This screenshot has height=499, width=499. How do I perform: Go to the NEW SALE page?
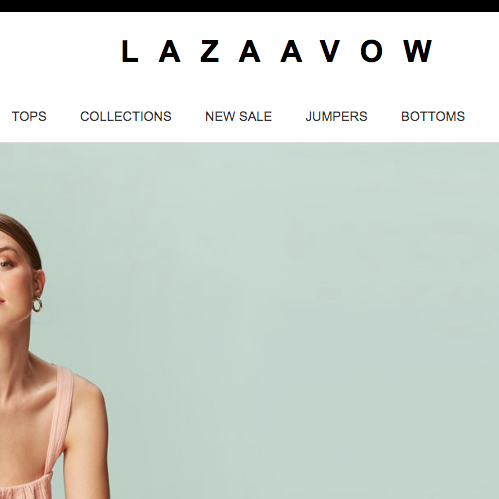pos(238,116)
